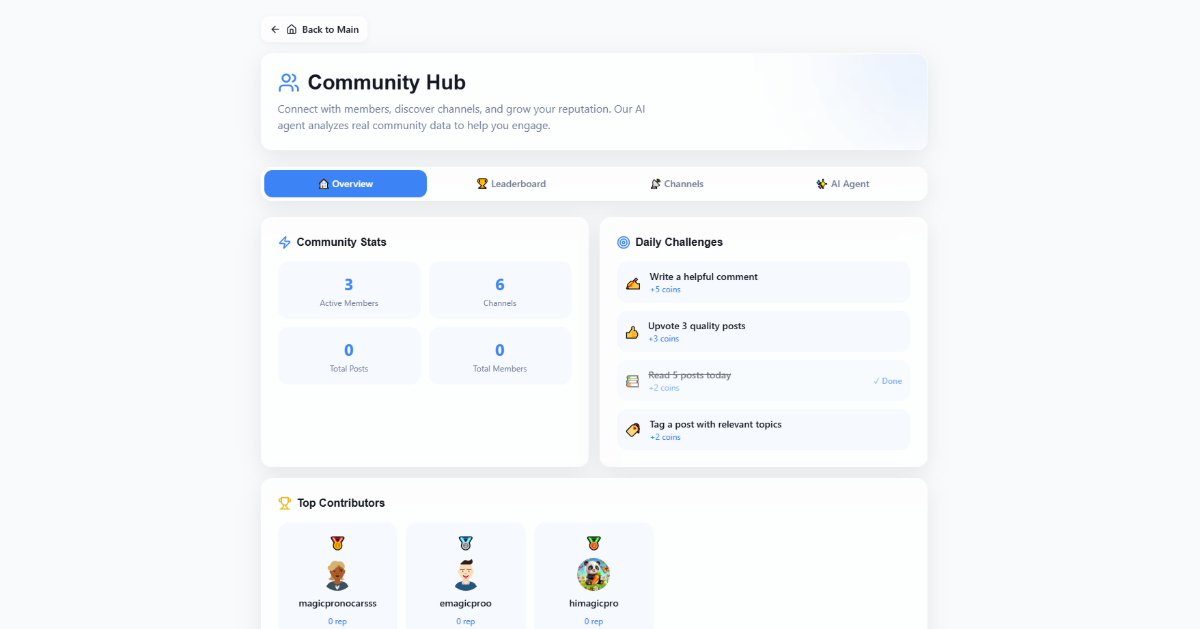Click the gold medal above magicpronocarsss
This screenshot has width=1200, height=629.
pos(337,544)
